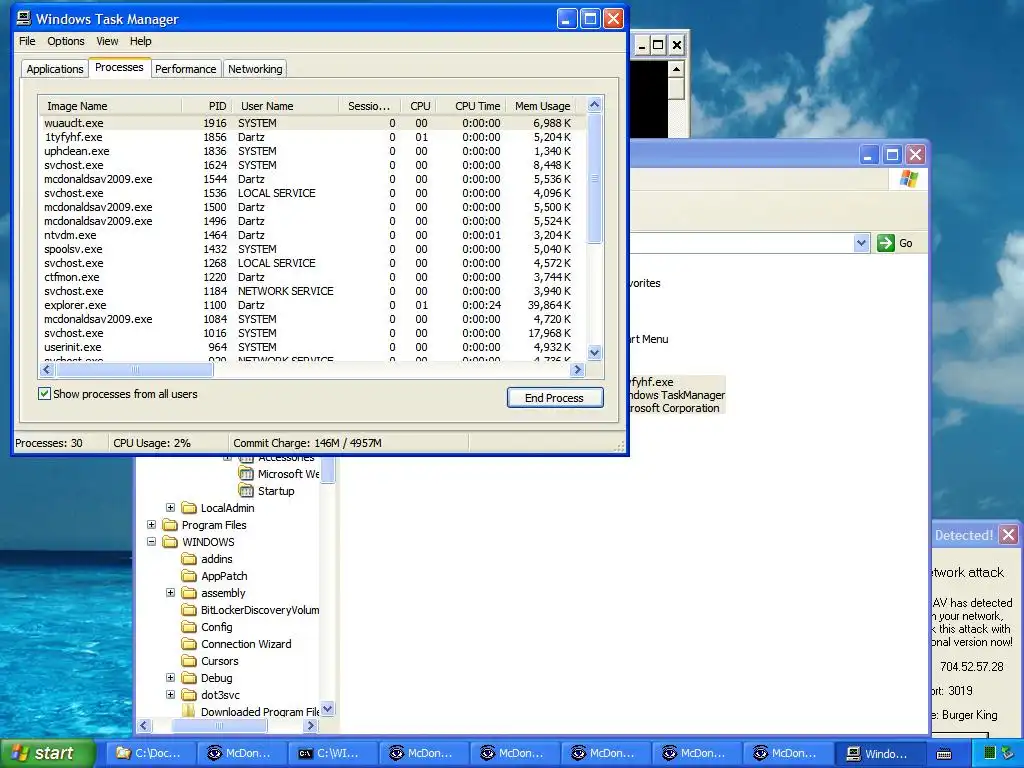Expand the Debug folder node
The image size is (1024, 768).
[170, 677]
